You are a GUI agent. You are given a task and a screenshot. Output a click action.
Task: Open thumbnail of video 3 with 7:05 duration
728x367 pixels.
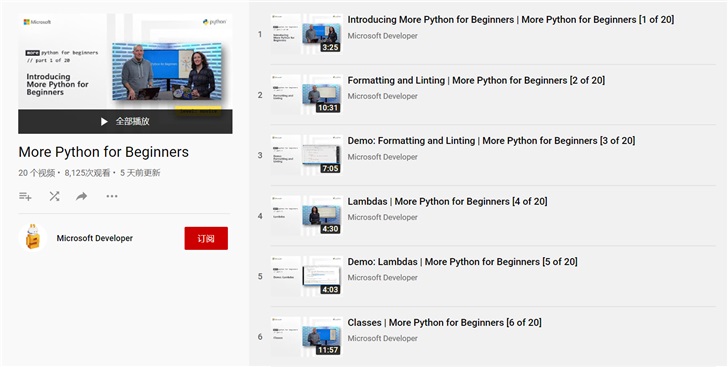coord(306,155)
